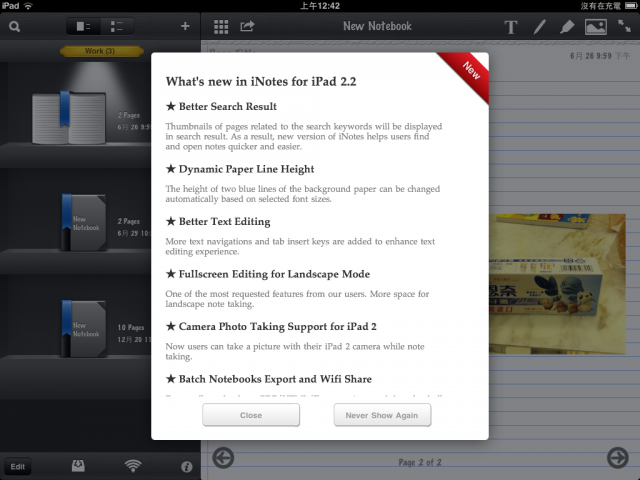This screenshot has width=640, height=480.
Task: Tap the New Notebook title
Action: click(377, 26)
